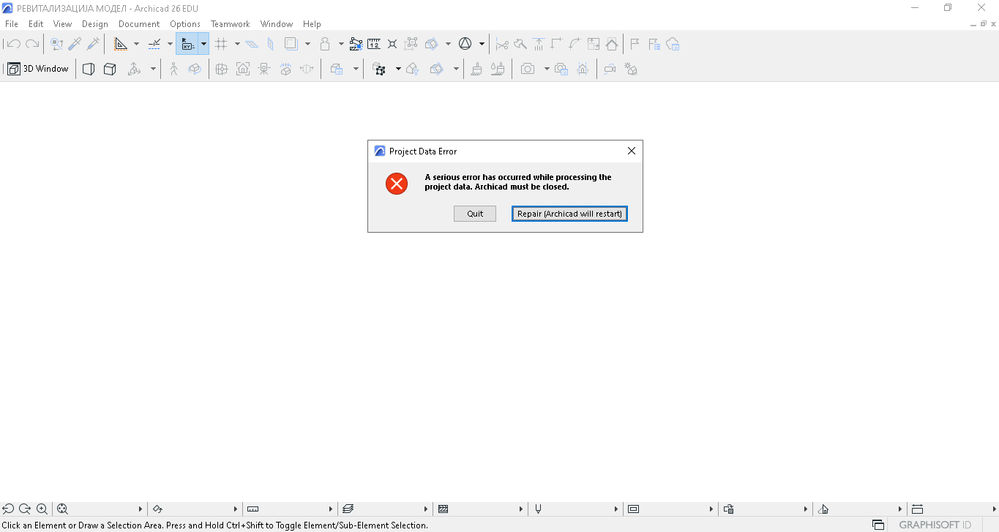Open the Help menu
The height and width of the screenshot is (532, 999).
312,24
